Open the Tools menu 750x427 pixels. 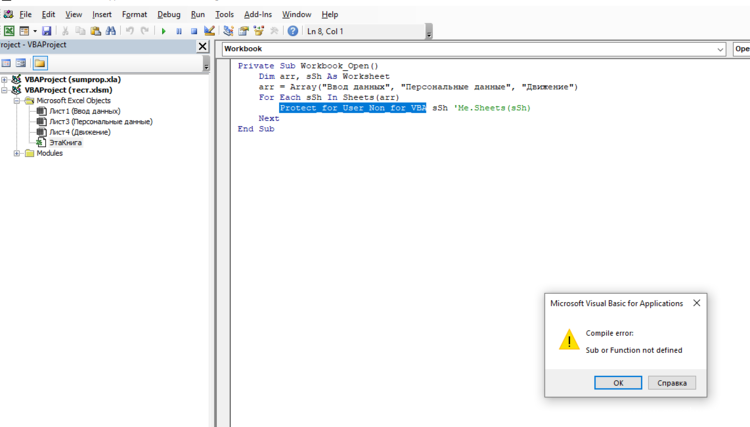pyautogui.click(x=224, y=14)
